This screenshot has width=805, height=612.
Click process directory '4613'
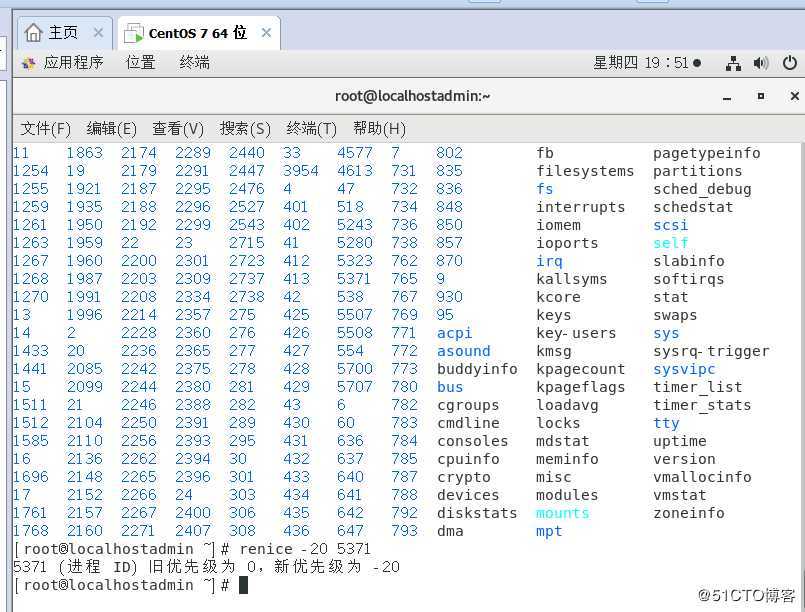[355, 171]
